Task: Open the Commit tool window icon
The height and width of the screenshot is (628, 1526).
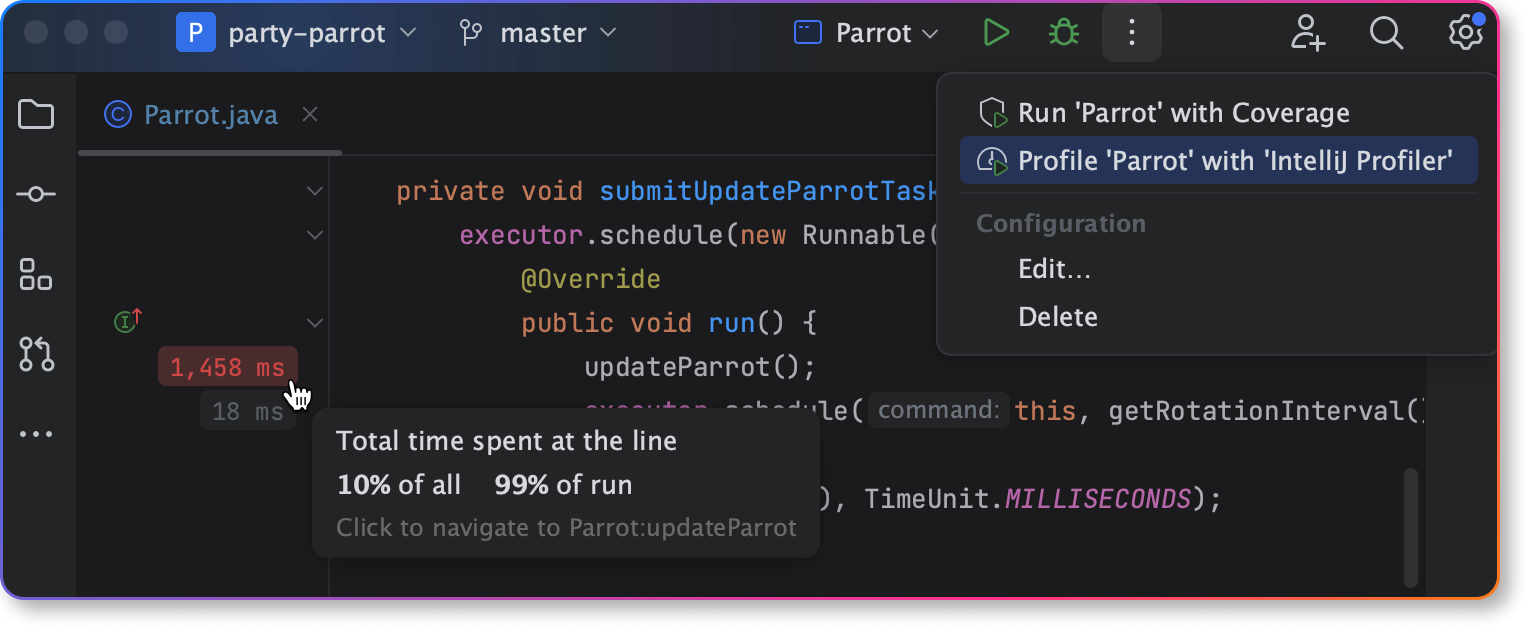Action: (36, 194)
